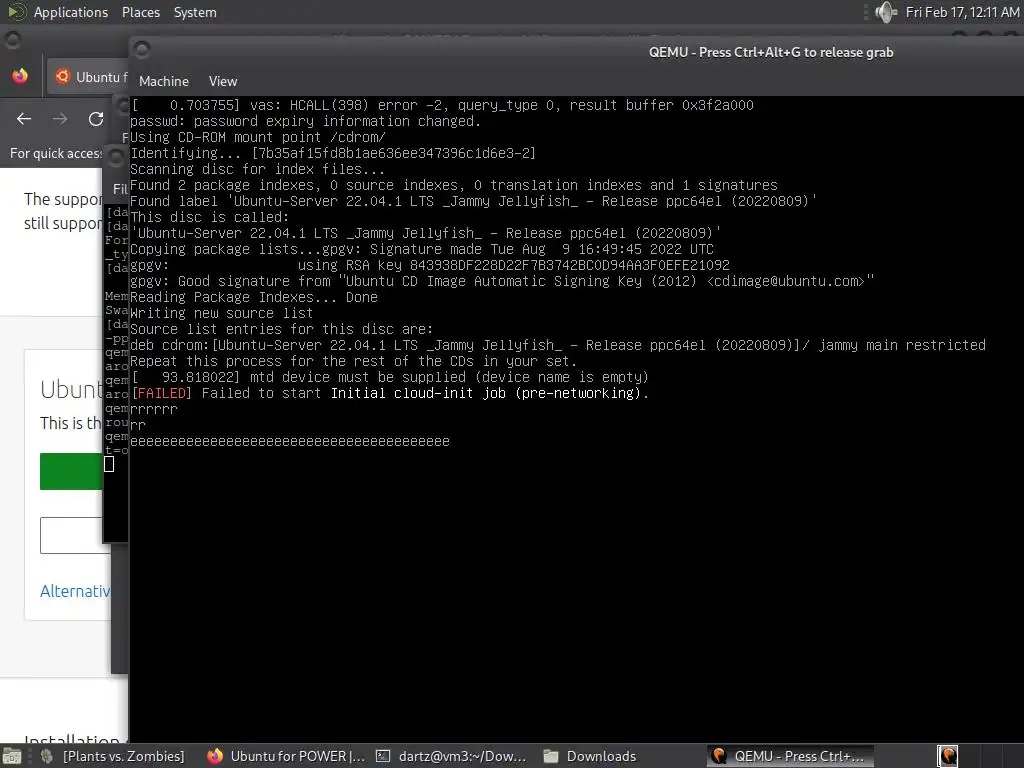Click 'Writing new source list' line

click(222, 313)
